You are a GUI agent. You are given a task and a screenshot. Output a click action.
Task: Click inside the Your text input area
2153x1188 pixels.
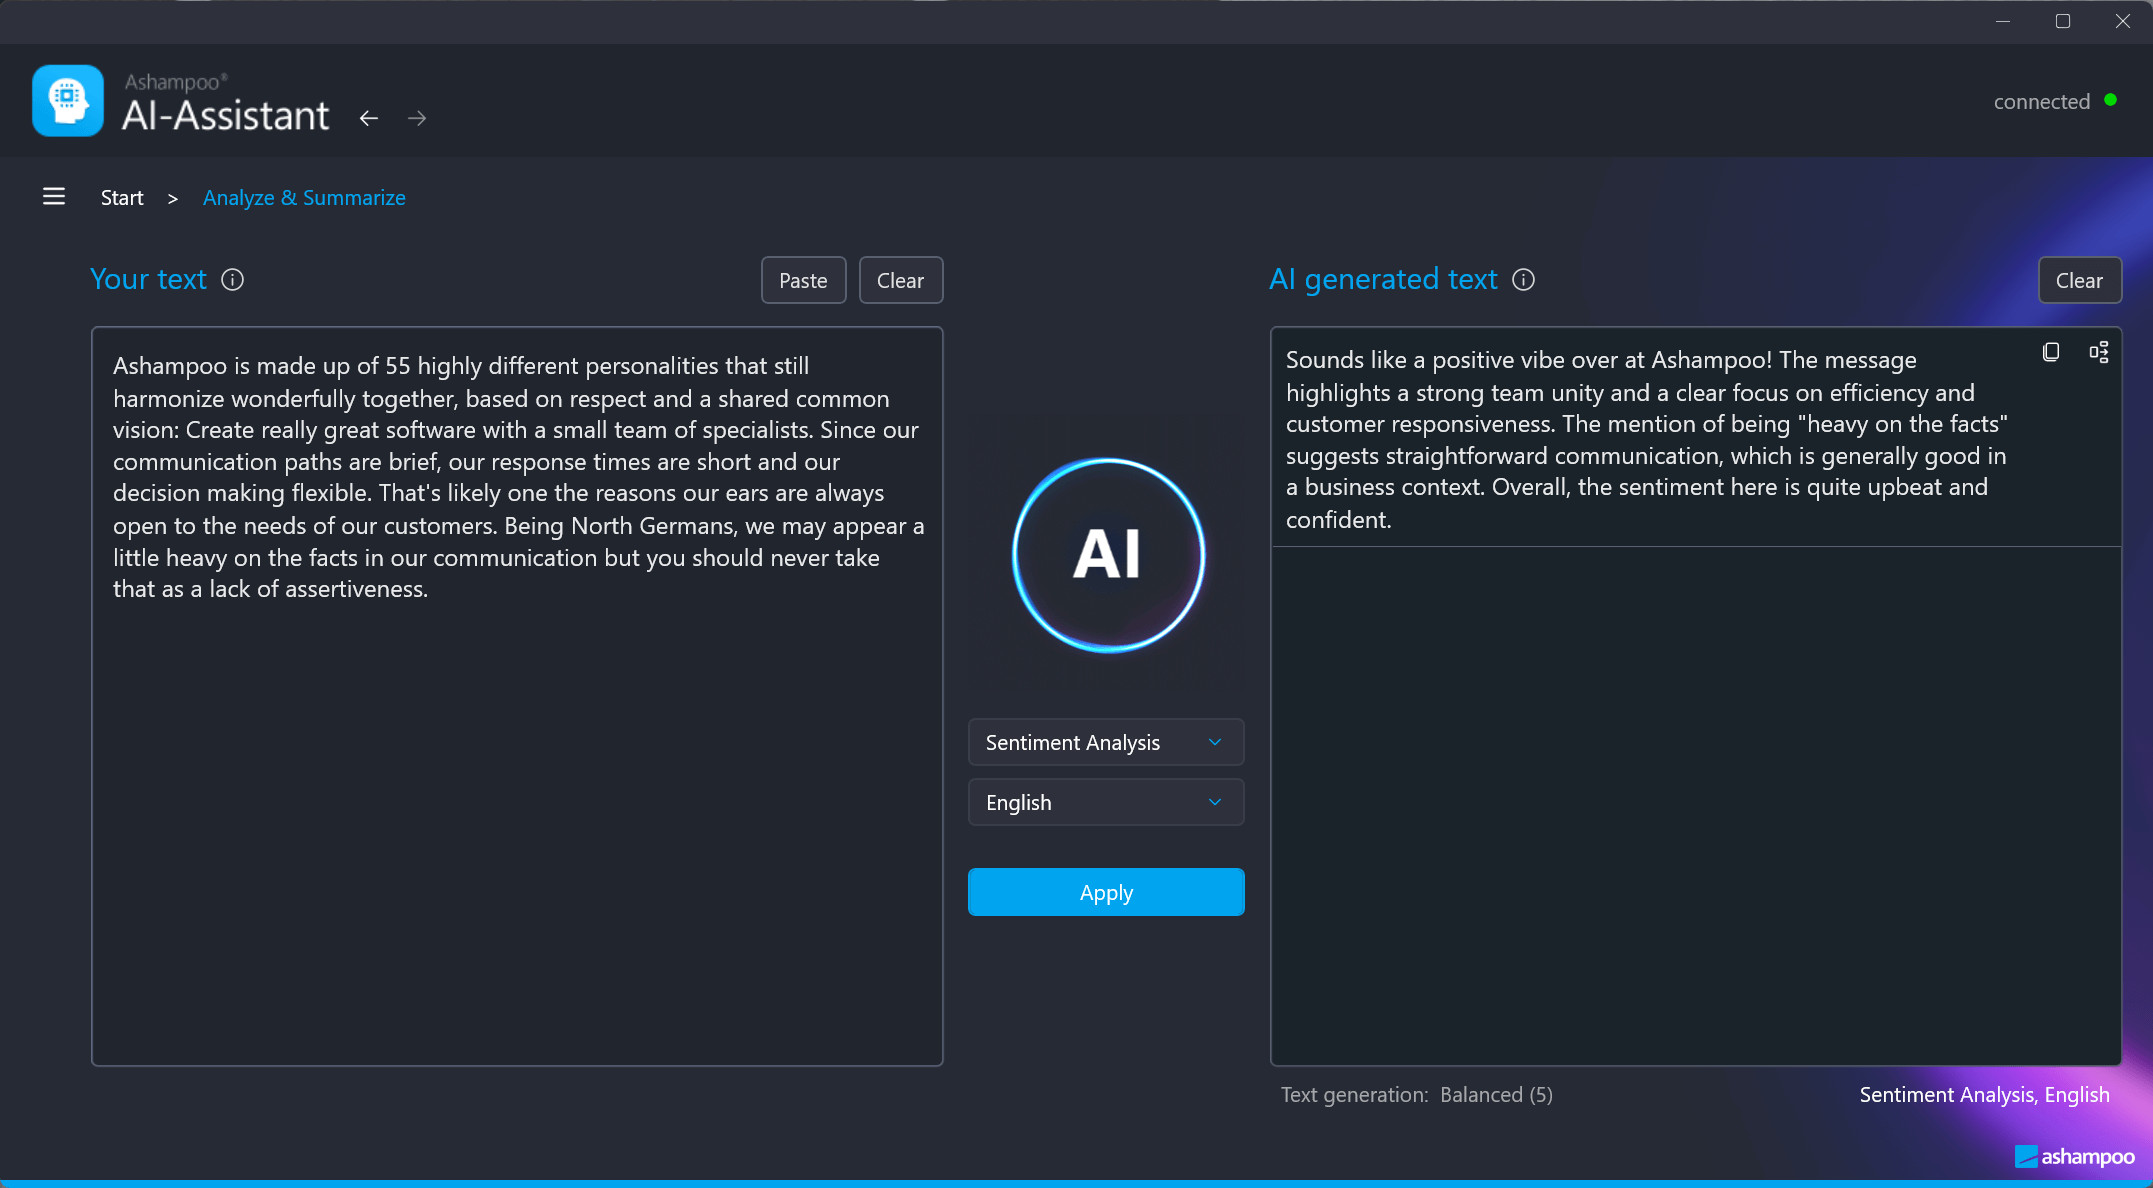(517, 696)
